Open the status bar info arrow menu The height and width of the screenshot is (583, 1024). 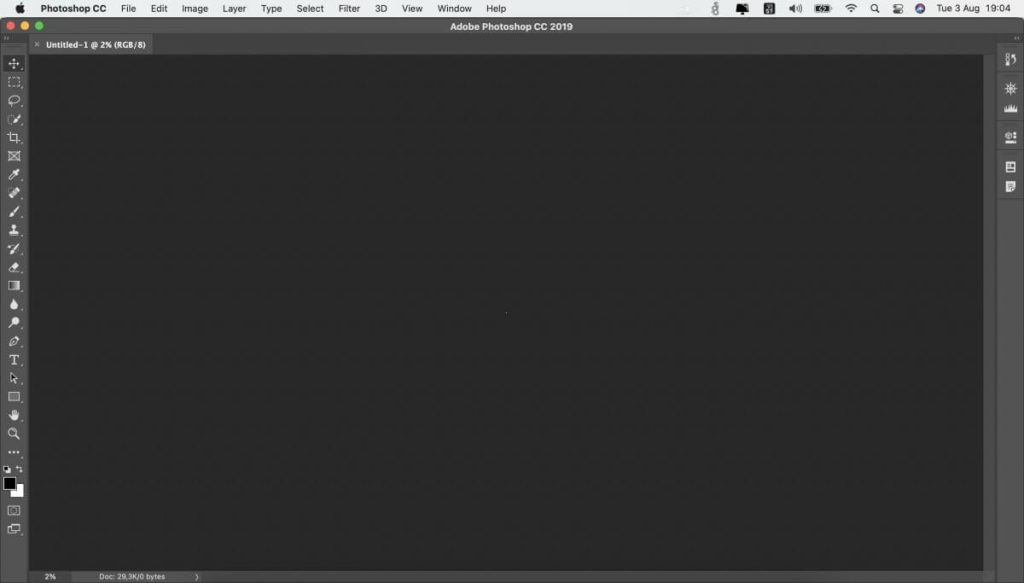point(197,576)
